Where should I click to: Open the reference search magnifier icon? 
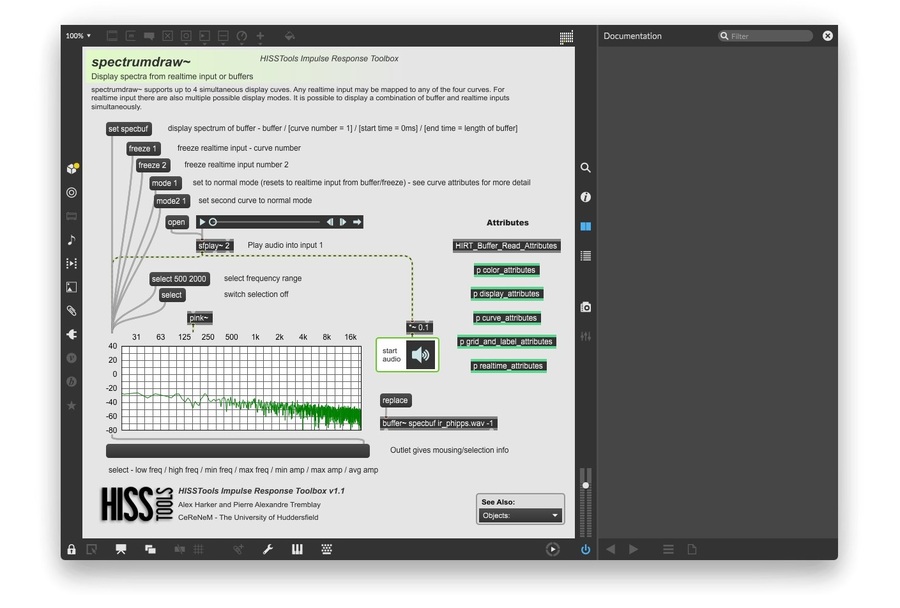coord(585,169)
